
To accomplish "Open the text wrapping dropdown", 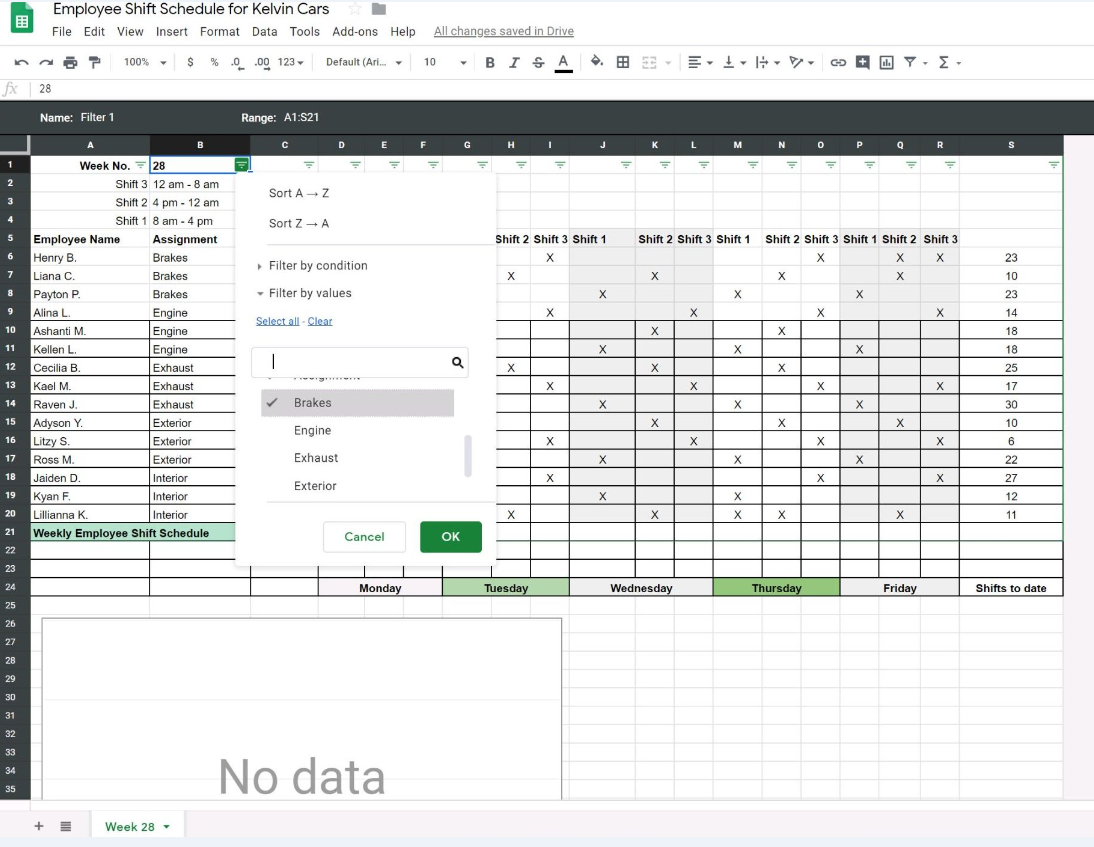I will coord(767,63).
